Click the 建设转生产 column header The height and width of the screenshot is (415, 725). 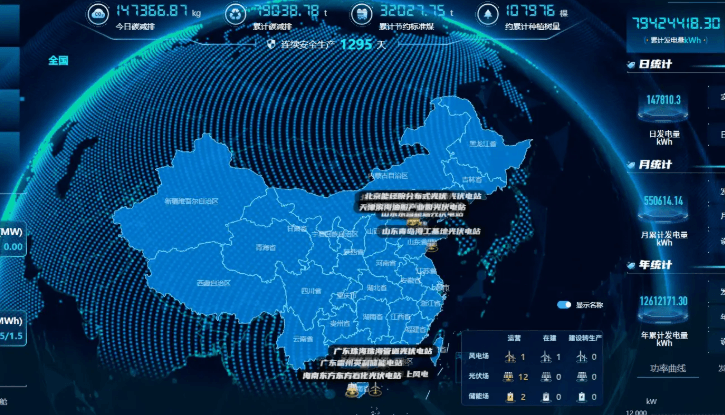tap(585, 338)
